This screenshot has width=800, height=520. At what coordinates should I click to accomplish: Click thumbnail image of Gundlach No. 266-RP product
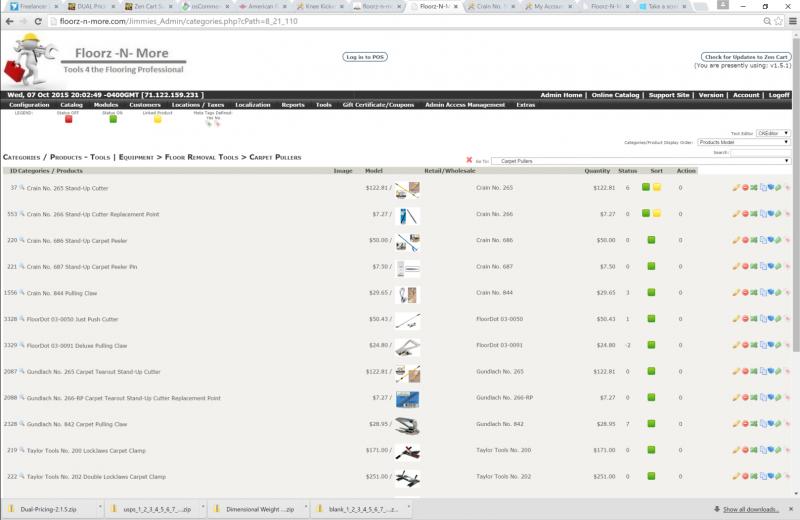point(408,399)
